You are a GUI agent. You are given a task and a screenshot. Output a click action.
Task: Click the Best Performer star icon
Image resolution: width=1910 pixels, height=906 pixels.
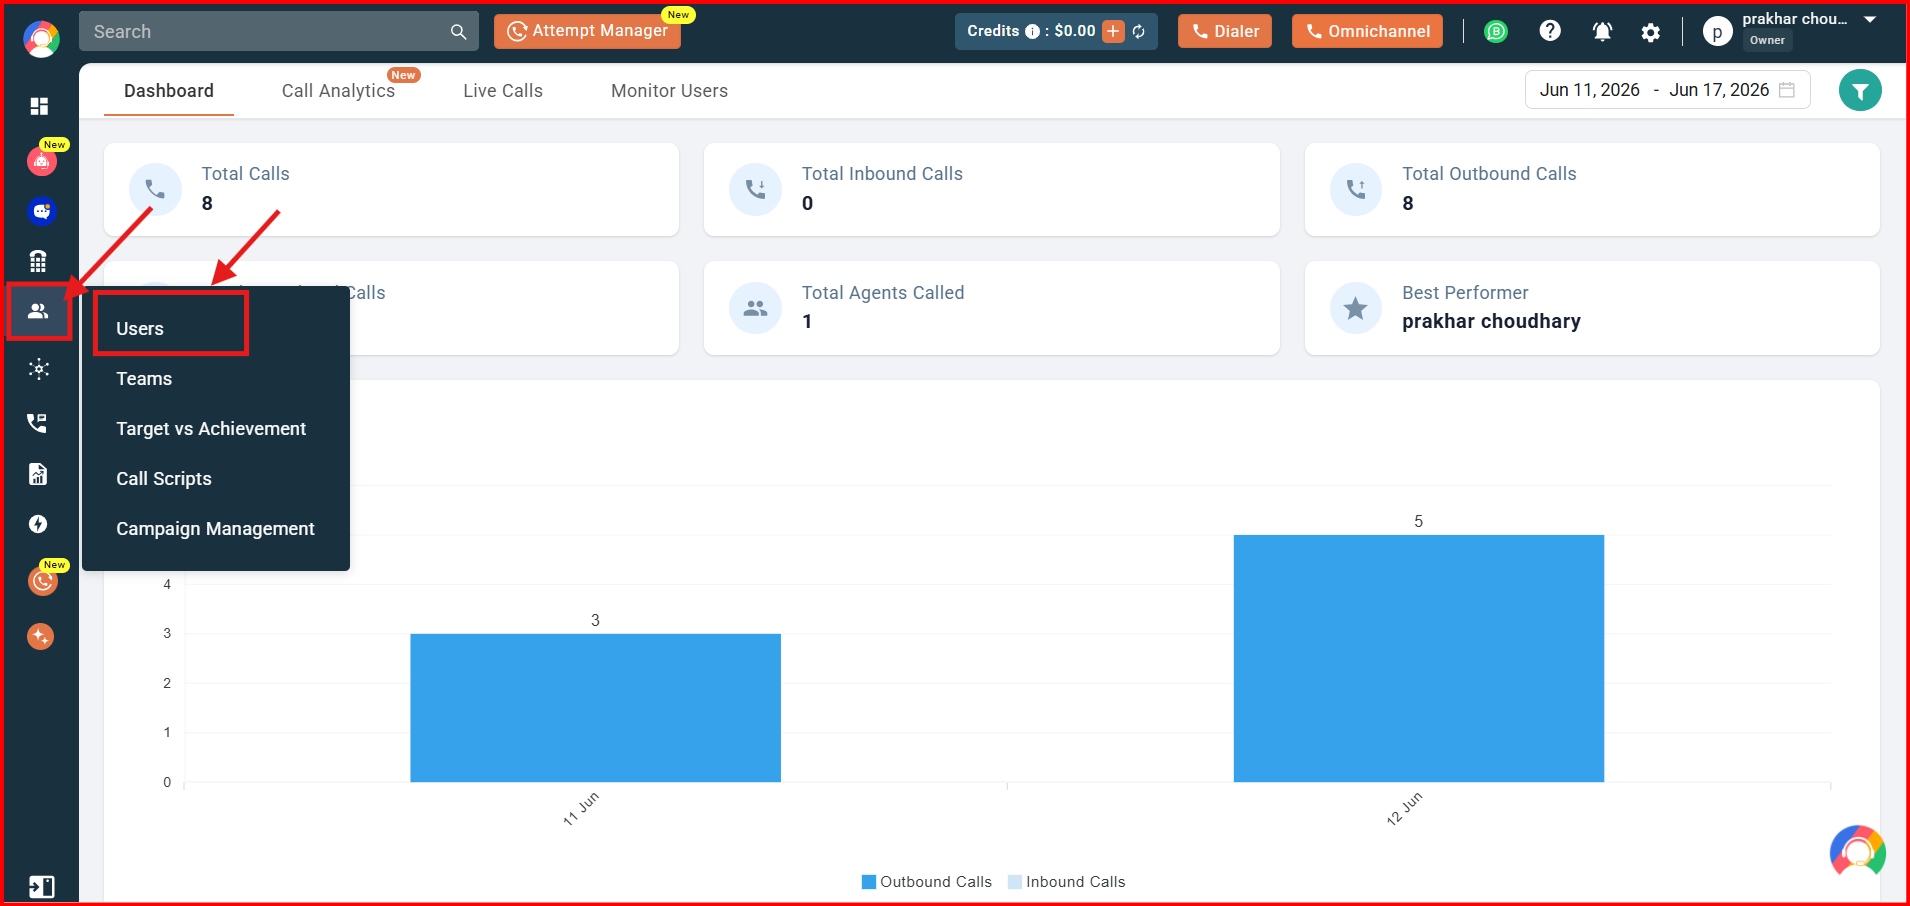click(1356, 308)
